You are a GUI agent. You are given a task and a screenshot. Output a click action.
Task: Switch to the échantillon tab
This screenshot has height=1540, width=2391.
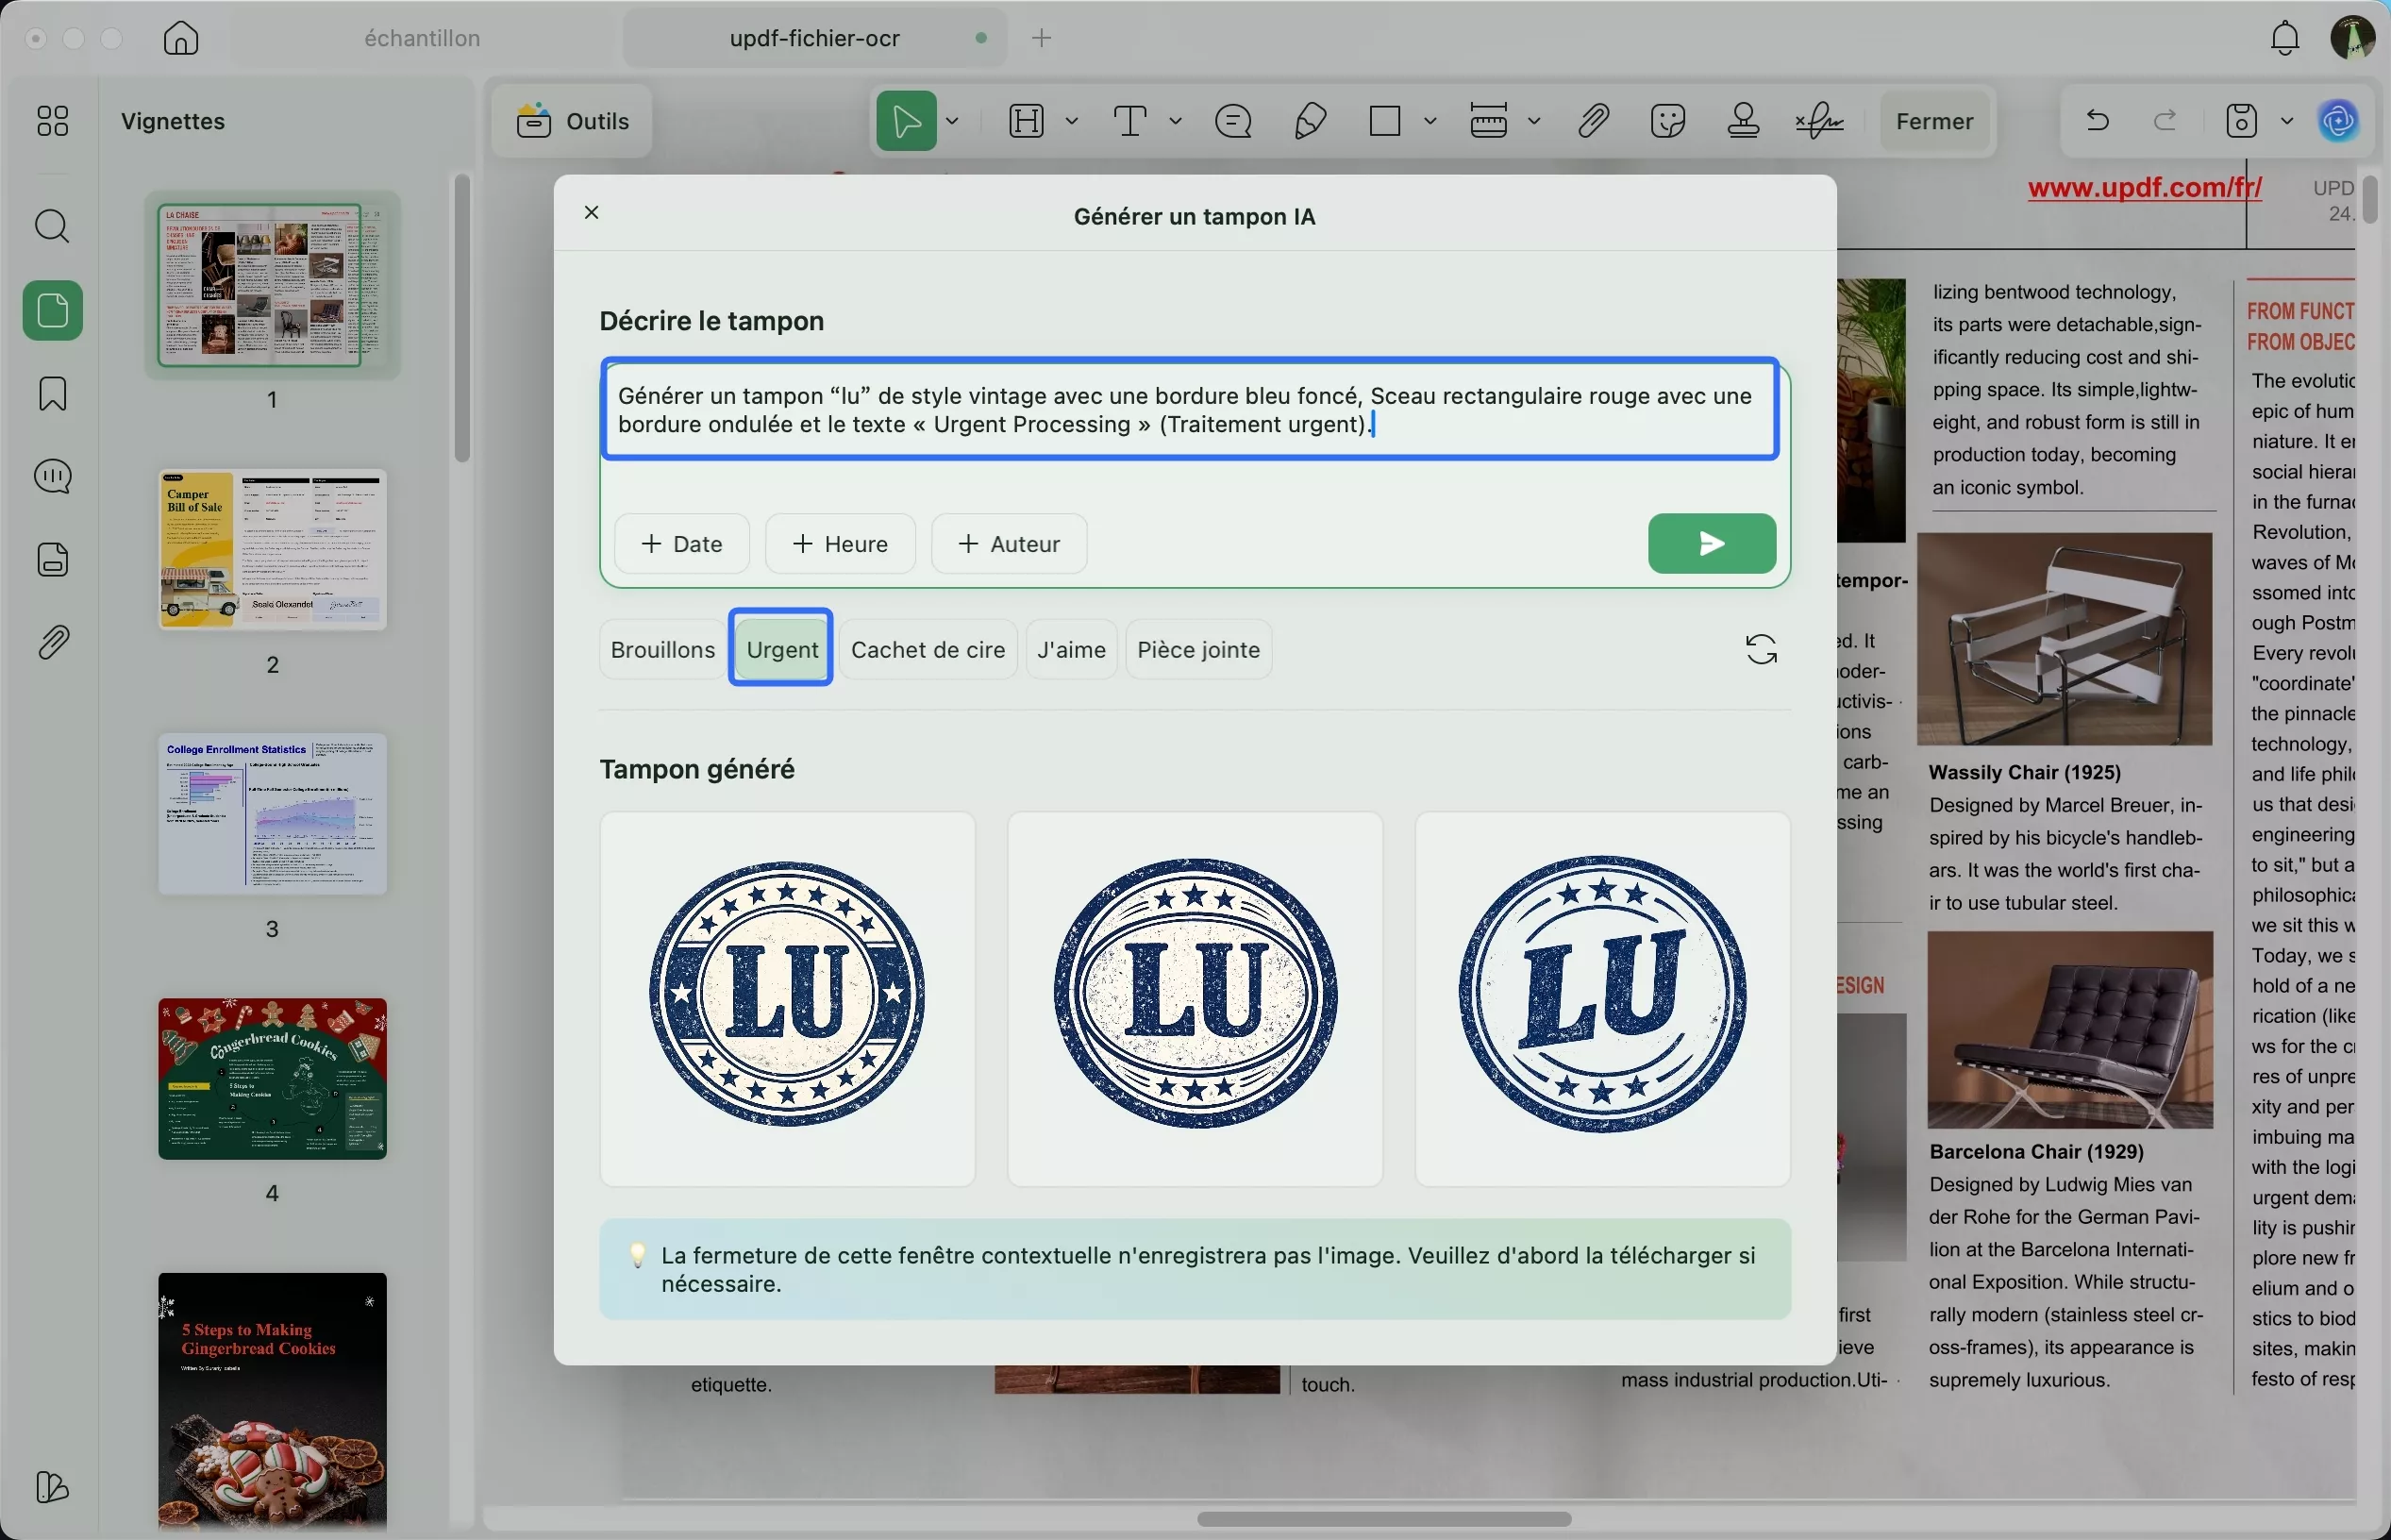click(422, 38)
